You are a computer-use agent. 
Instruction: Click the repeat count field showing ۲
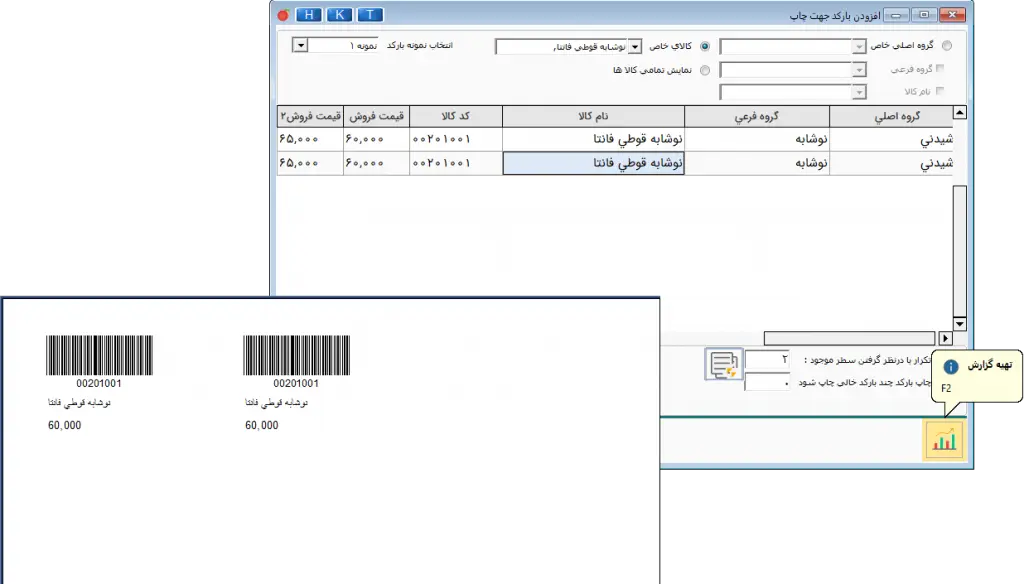[x=768, y=356]
